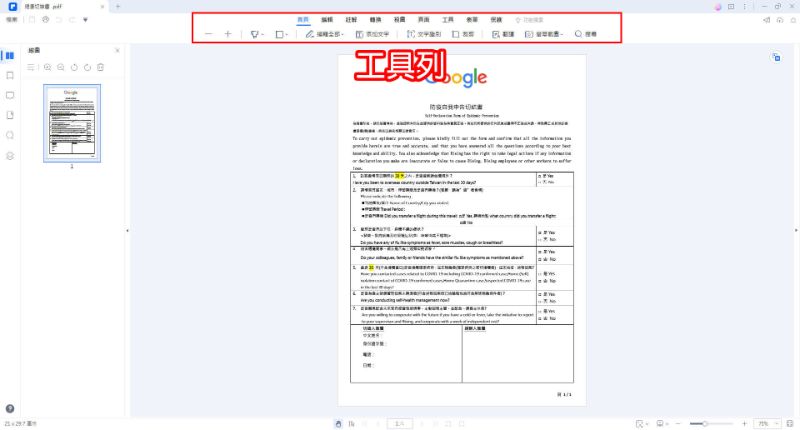The image size is (800, 430).
Task: Switch to the 頁面 (Page) tab
Action: point(423,19)
